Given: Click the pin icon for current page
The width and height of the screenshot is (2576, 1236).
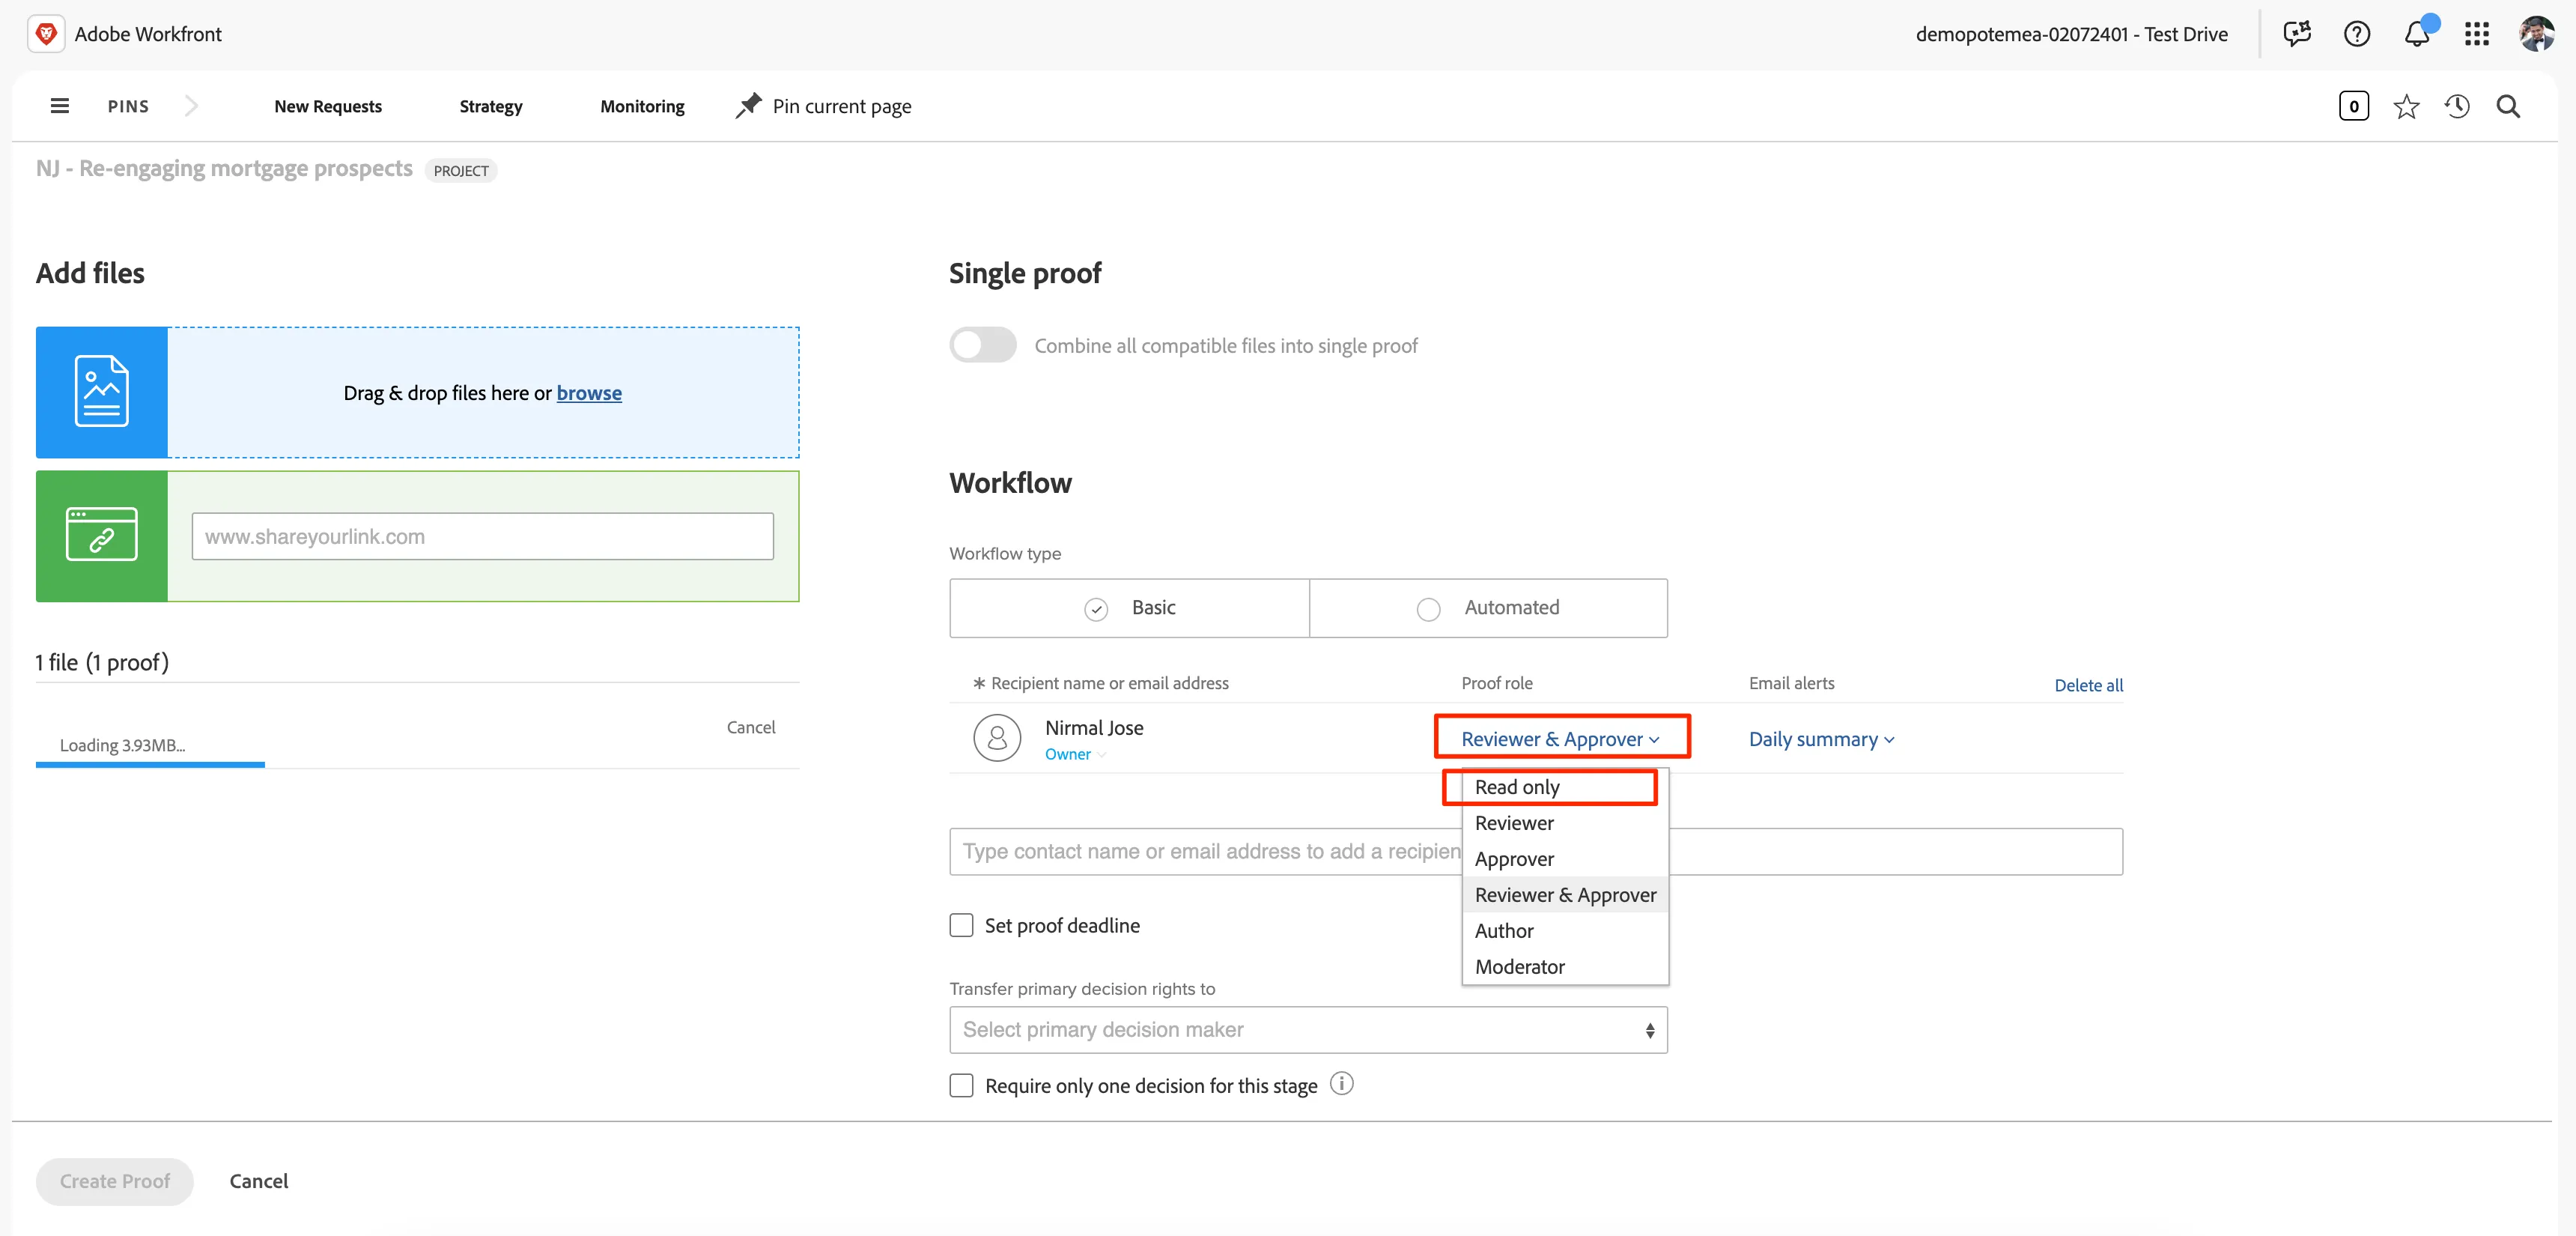Looking at the screenshot, I should pyautogui.click(x=748, y=106).
